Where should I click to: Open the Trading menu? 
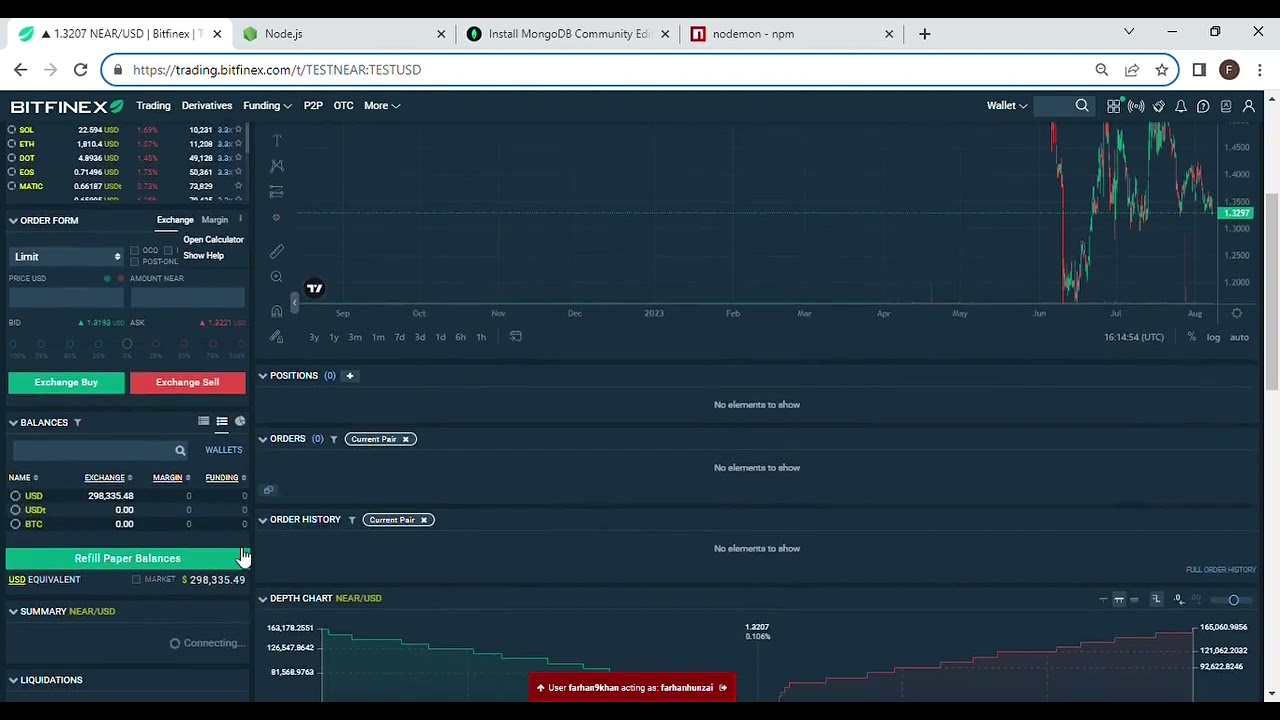pos(153,106)
